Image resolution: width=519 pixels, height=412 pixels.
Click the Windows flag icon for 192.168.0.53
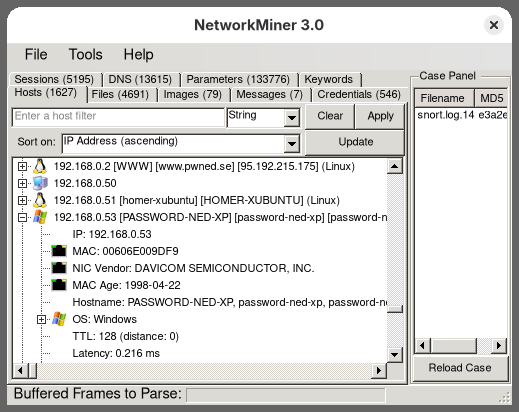coord(40,217)
